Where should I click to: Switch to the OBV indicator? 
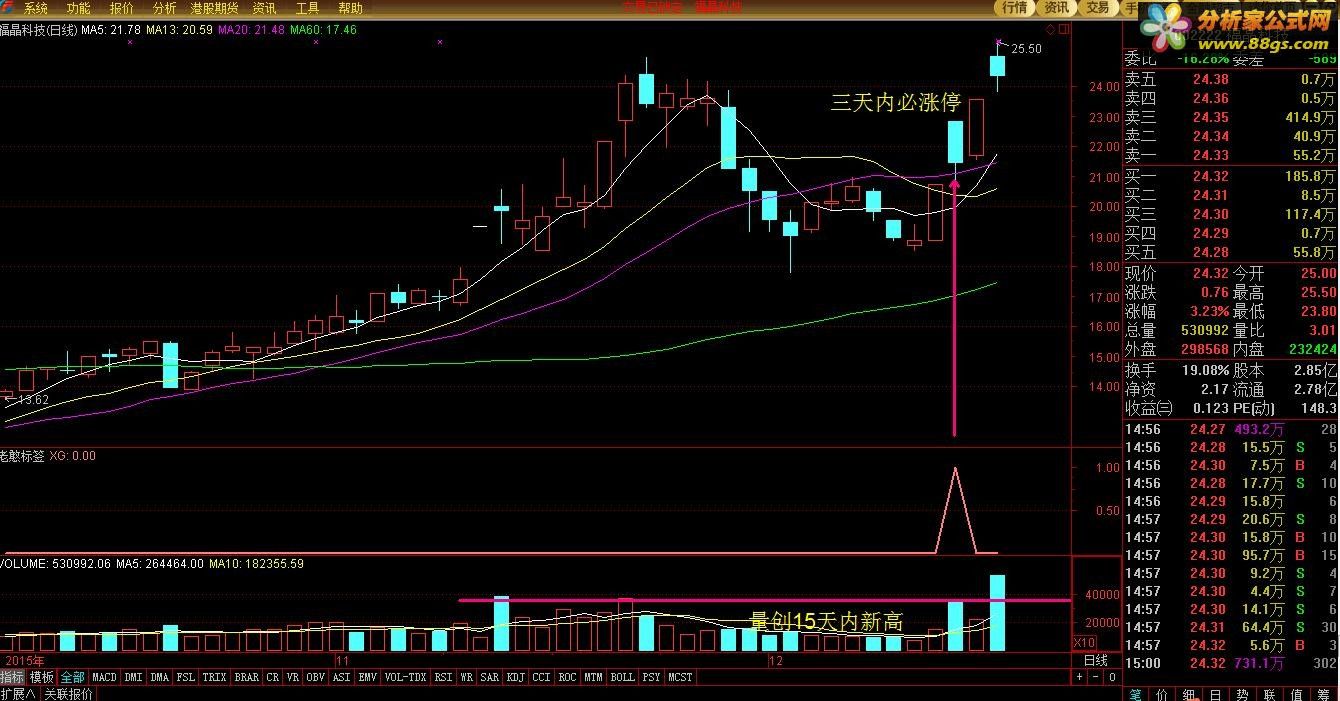315,677
